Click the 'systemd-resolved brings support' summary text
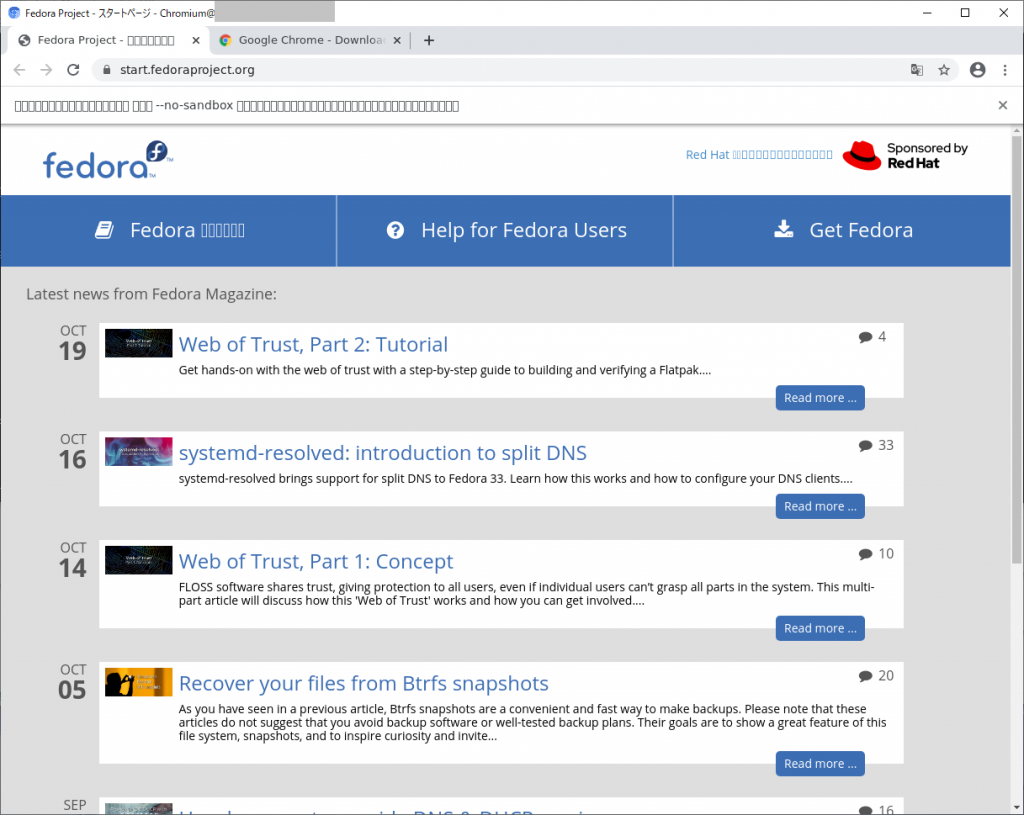The height and width of the screenshot is (815, 1024). coord(516,479)
